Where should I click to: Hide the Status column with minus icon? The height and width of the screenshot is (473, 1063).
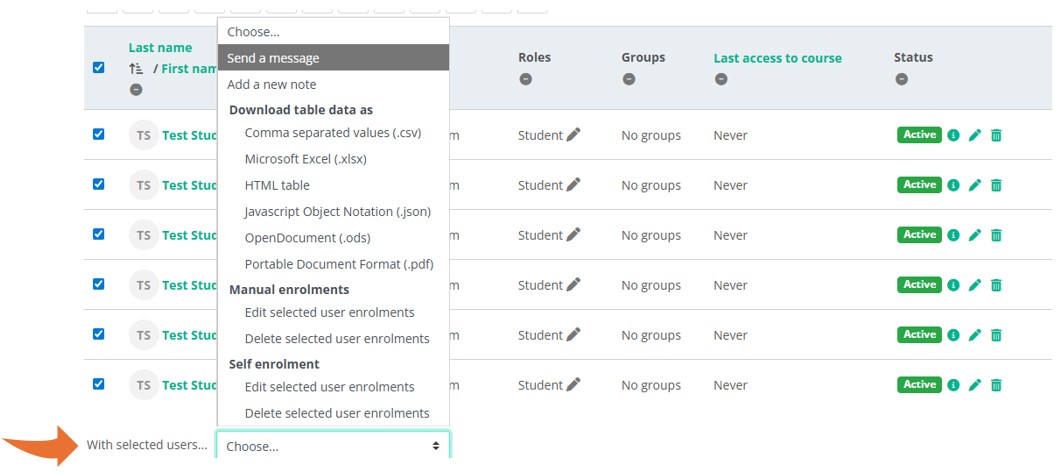(x=901, y=80)
